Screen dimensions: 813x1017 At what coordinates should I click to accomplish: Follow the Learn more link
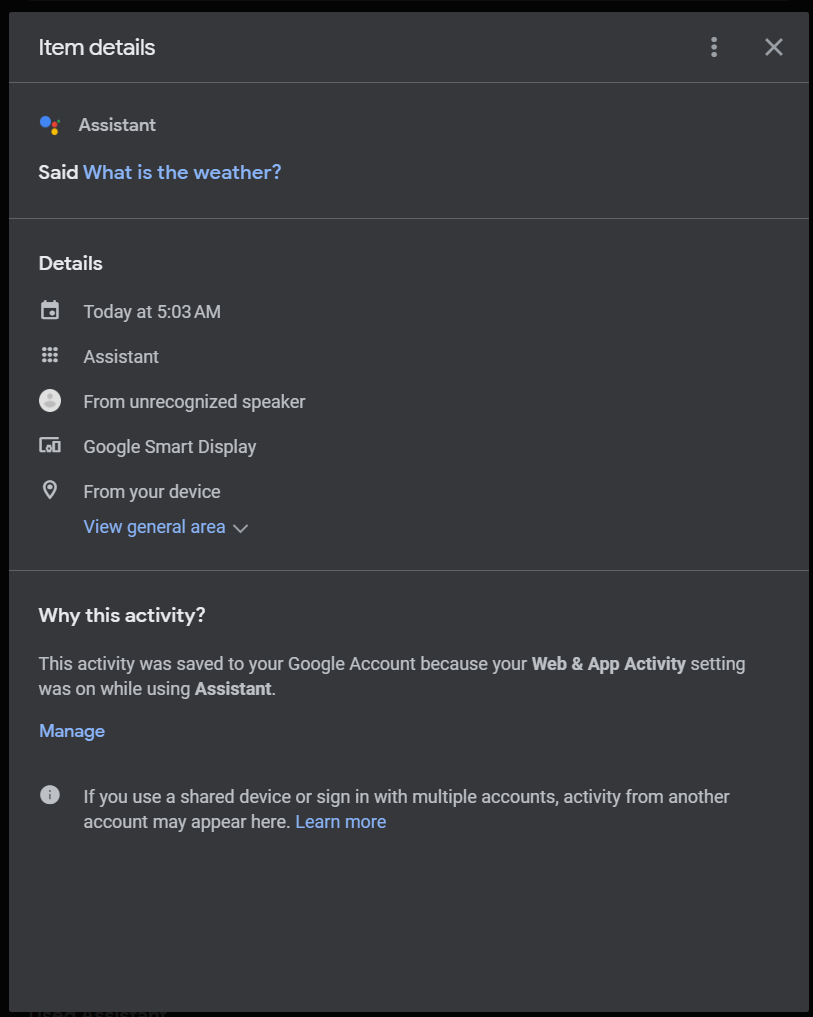(340, 822)
